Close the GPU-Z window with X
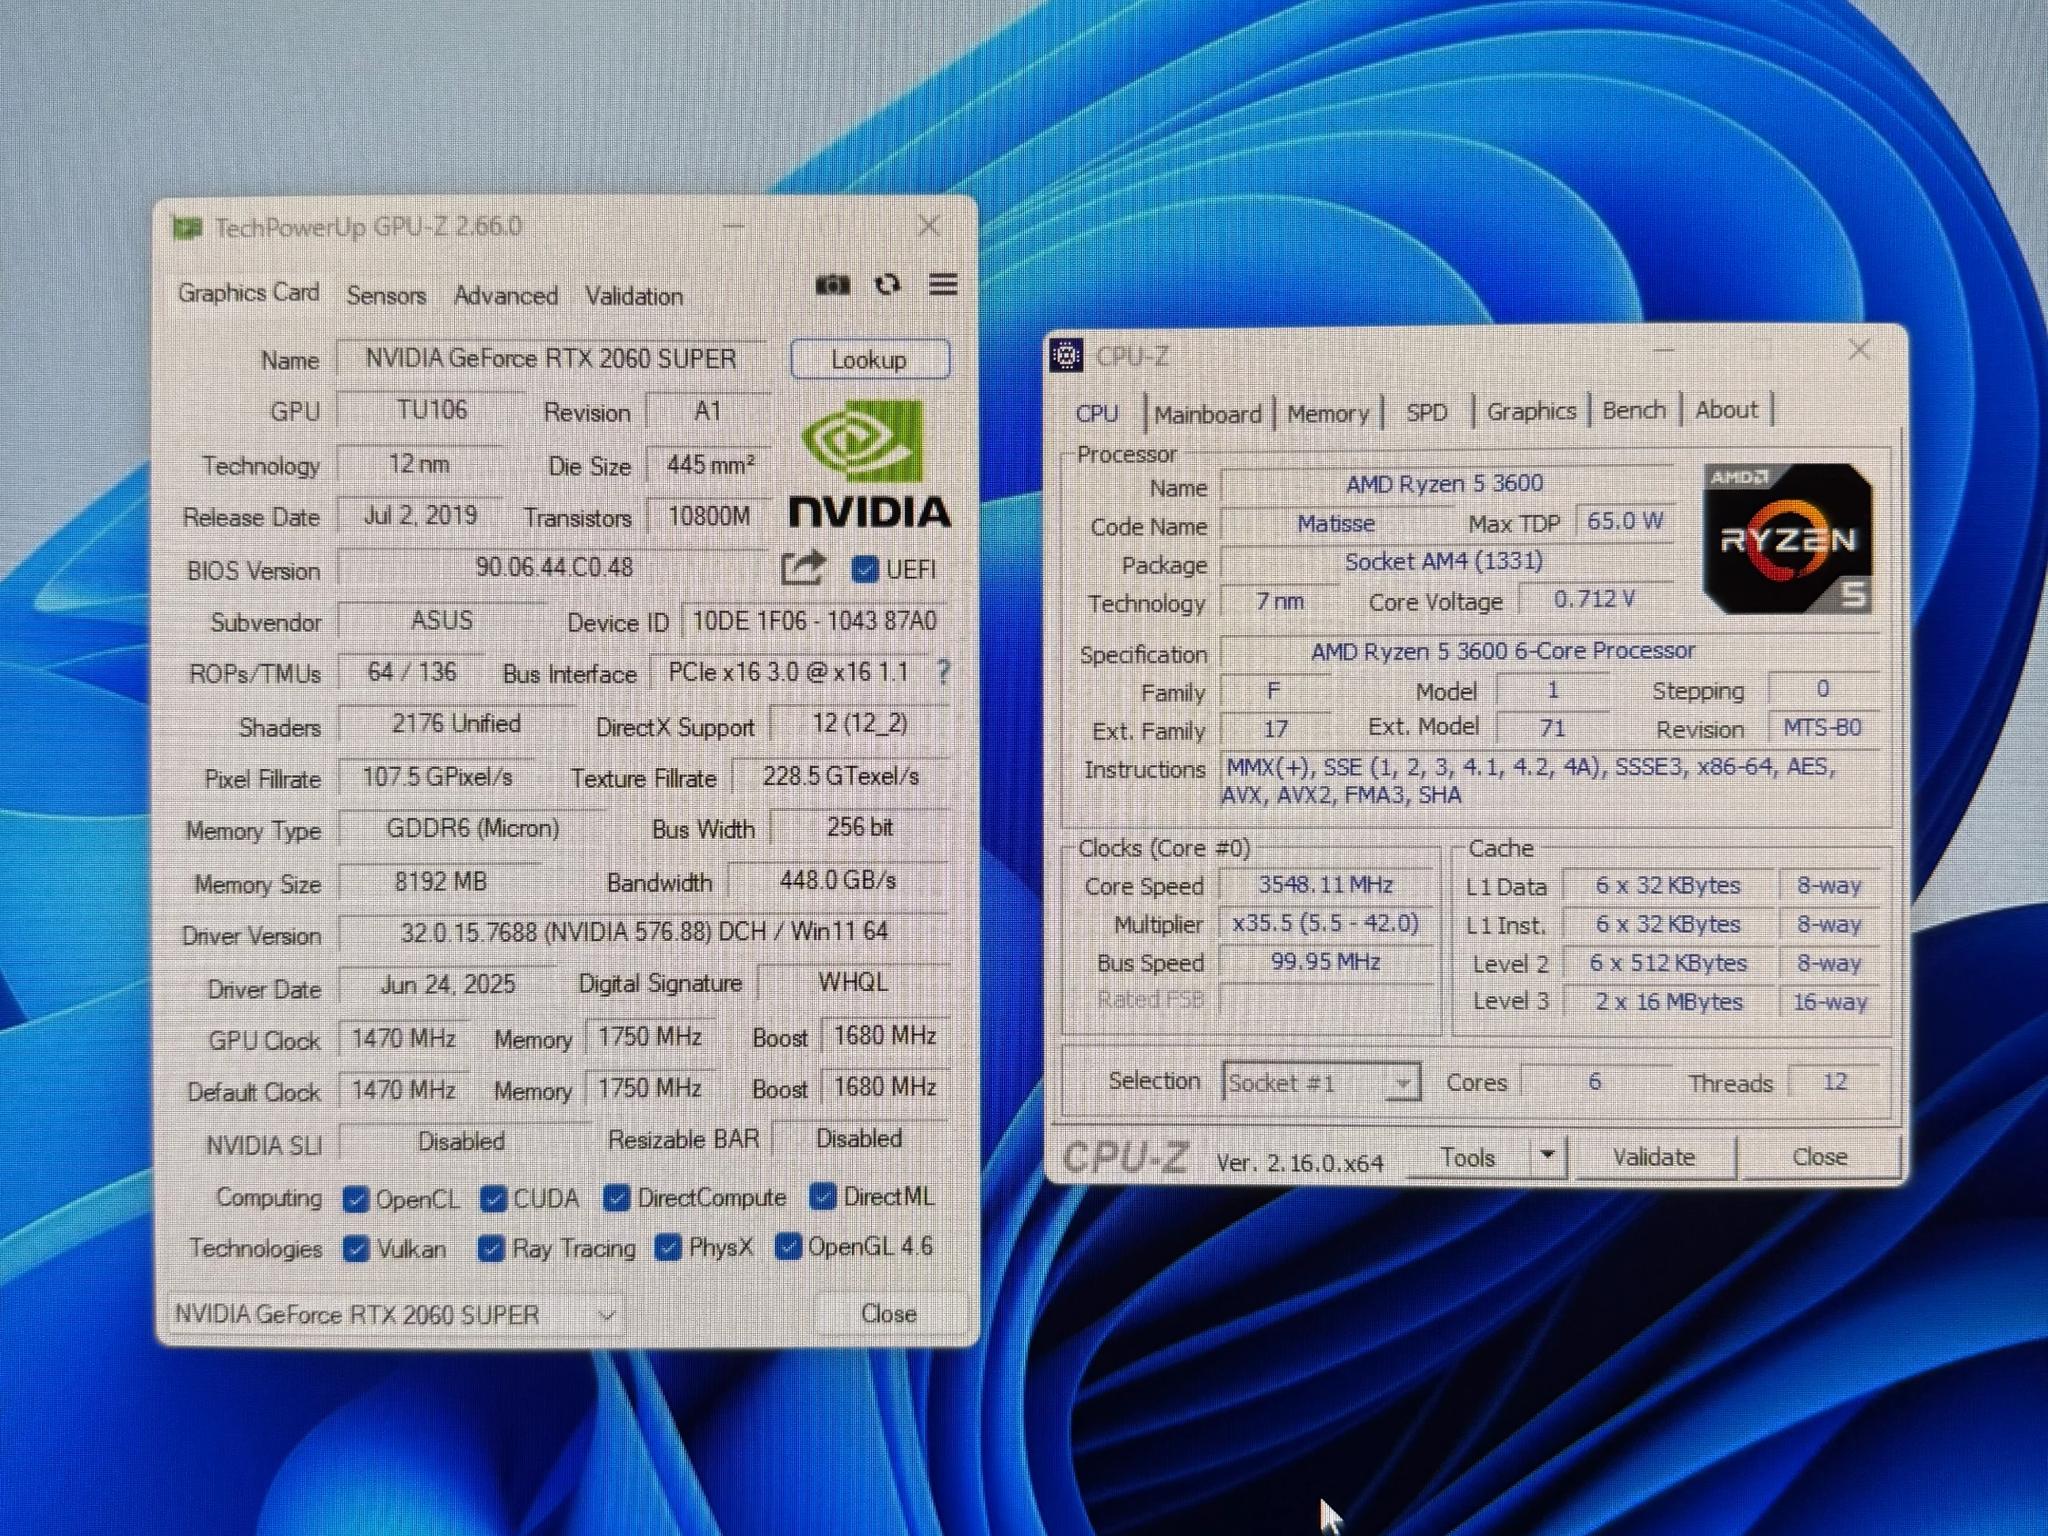 coord(929,226)
